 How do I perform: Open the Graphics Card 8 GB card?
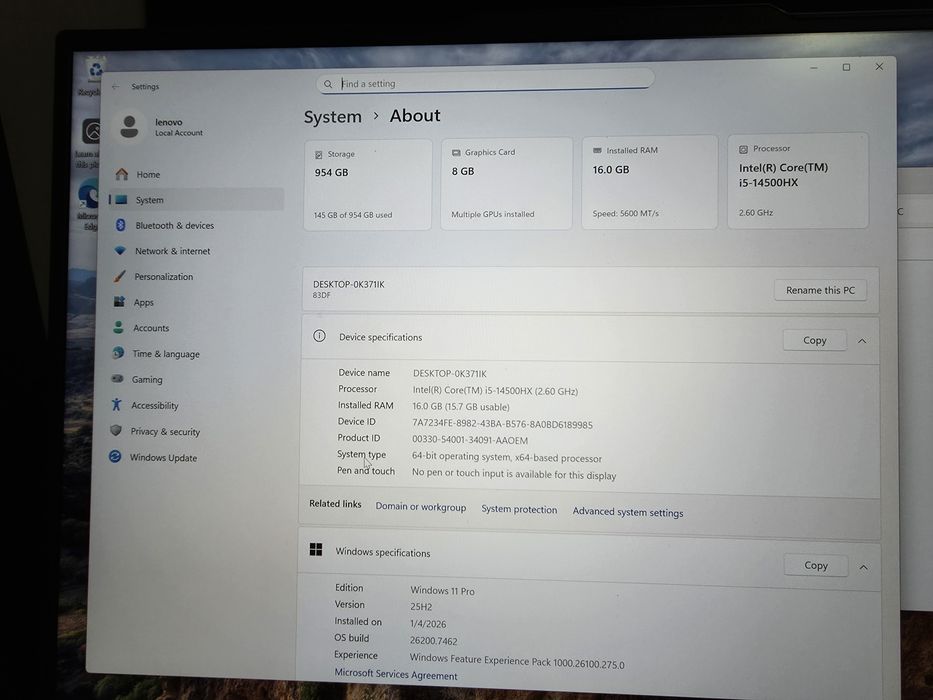point(506,183)
